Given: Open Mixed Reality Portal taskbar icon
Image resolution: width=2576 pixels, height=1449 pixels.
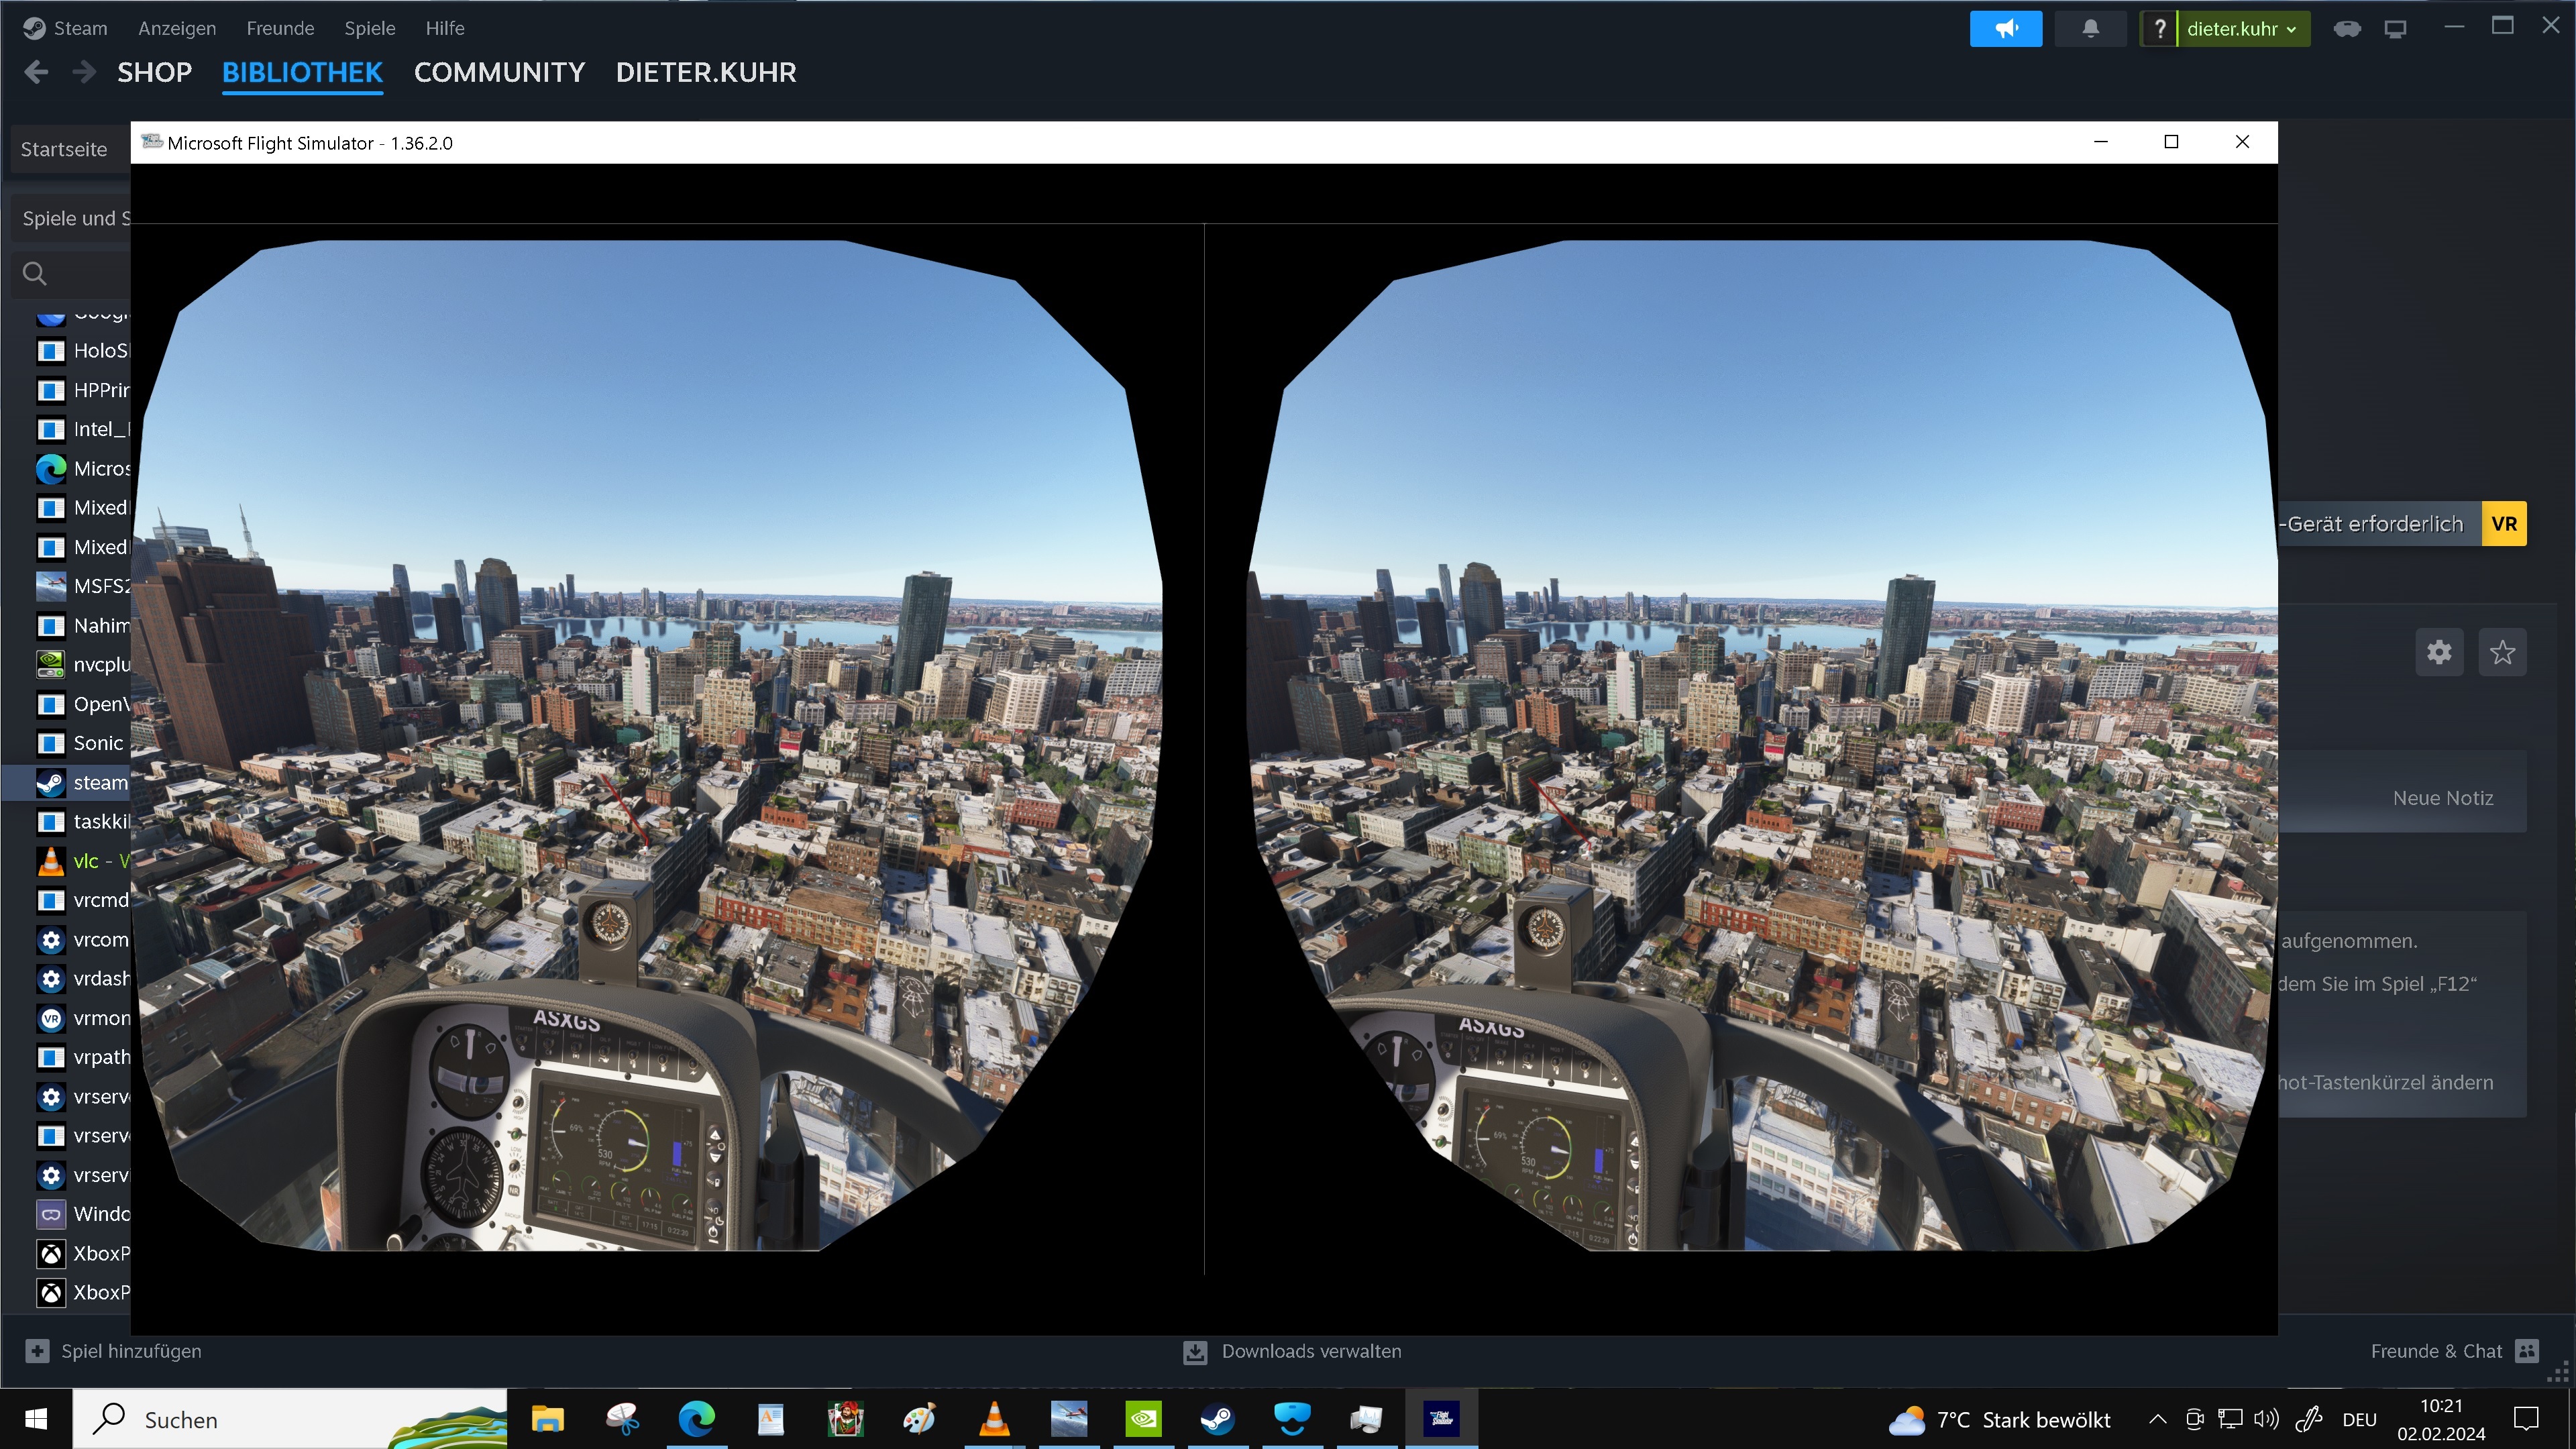Looking at the screenshot, I should (x=1292, y=1419).
